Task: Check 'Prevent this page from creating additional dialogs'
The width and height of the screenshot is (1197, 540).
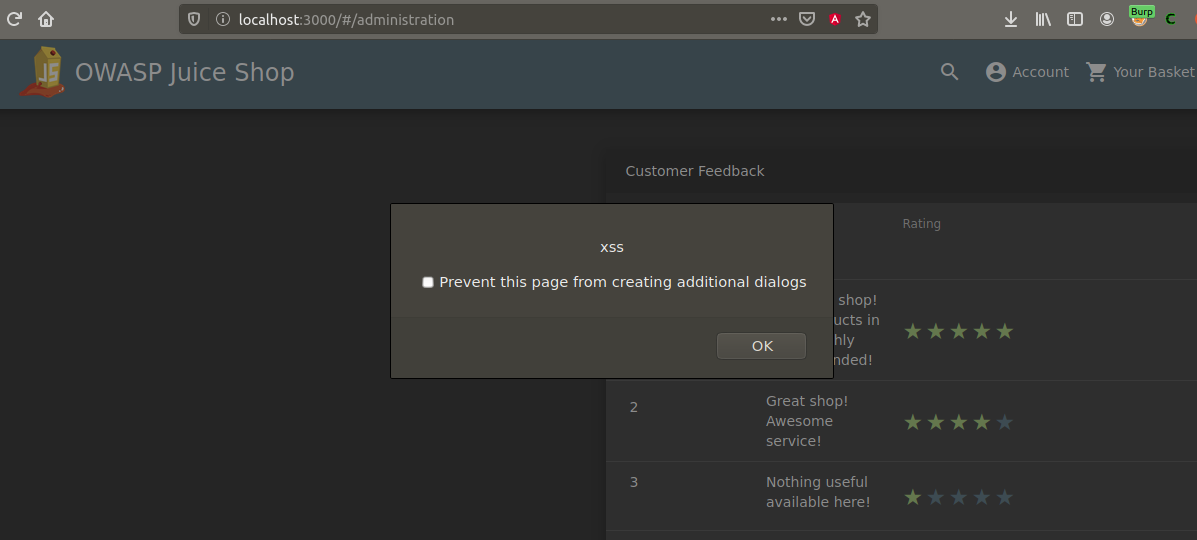Action: 428,283
